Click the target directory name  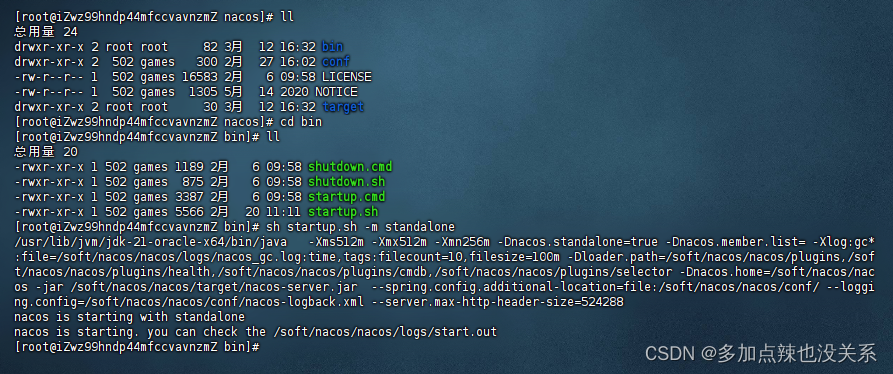point(343,106)
